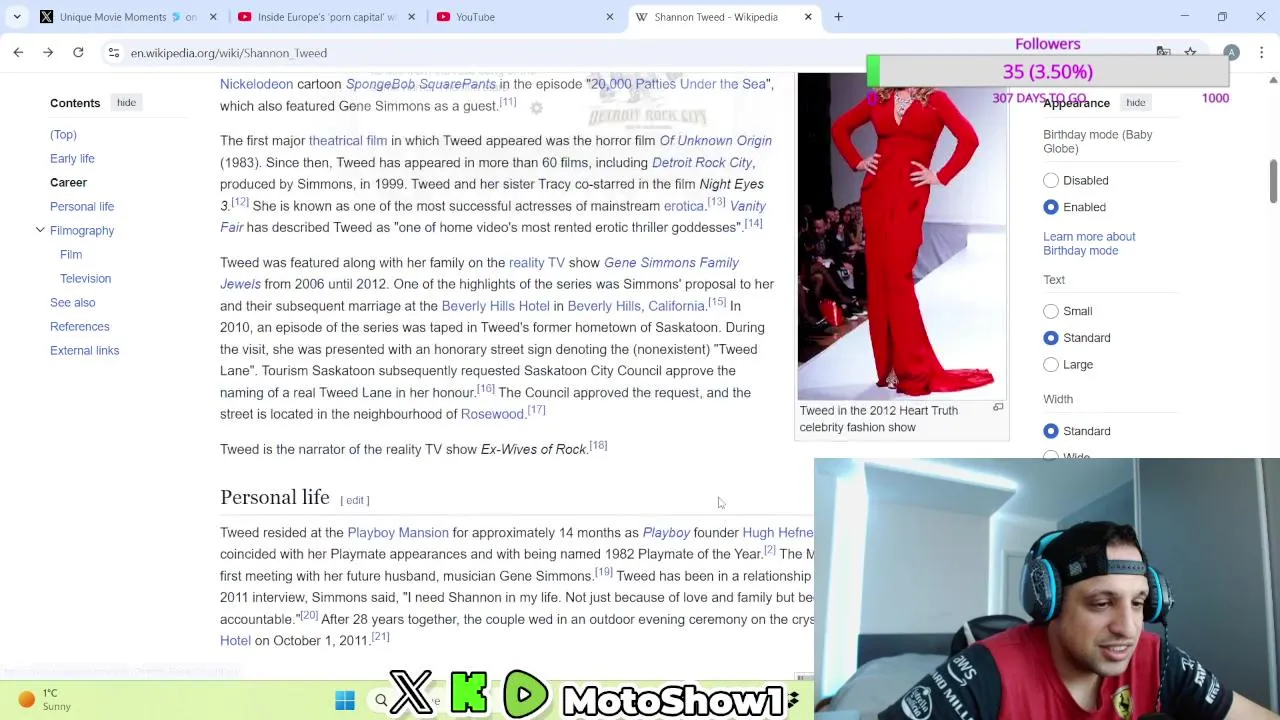Open the Chrome three-dot menu
Screen dimensions: 1280x720
tap(1261, 52)
